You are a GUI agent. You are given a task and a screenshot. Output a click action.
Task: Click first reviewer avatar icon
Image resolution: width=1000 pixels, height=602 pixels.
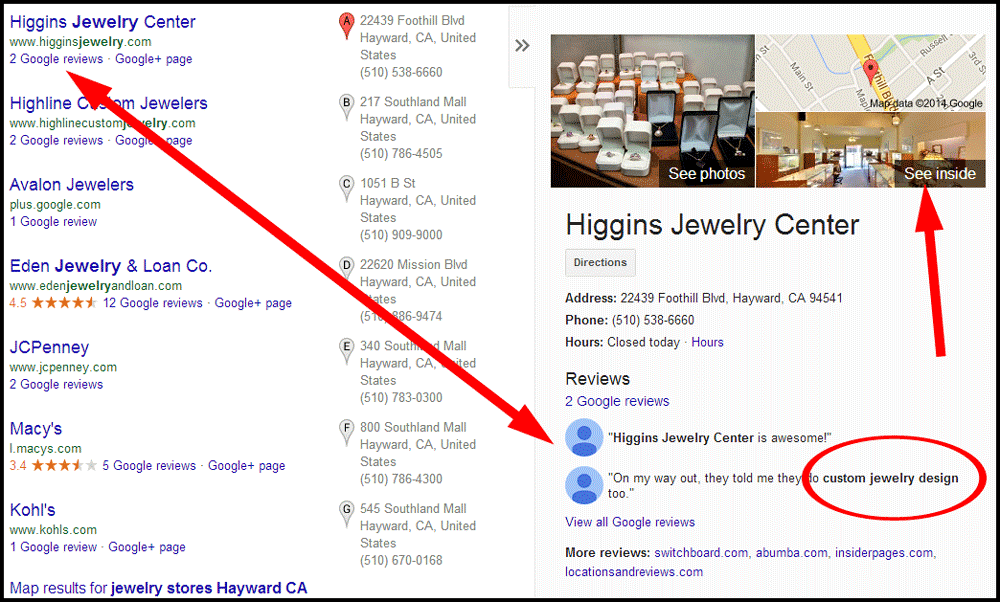click(584, 437)
